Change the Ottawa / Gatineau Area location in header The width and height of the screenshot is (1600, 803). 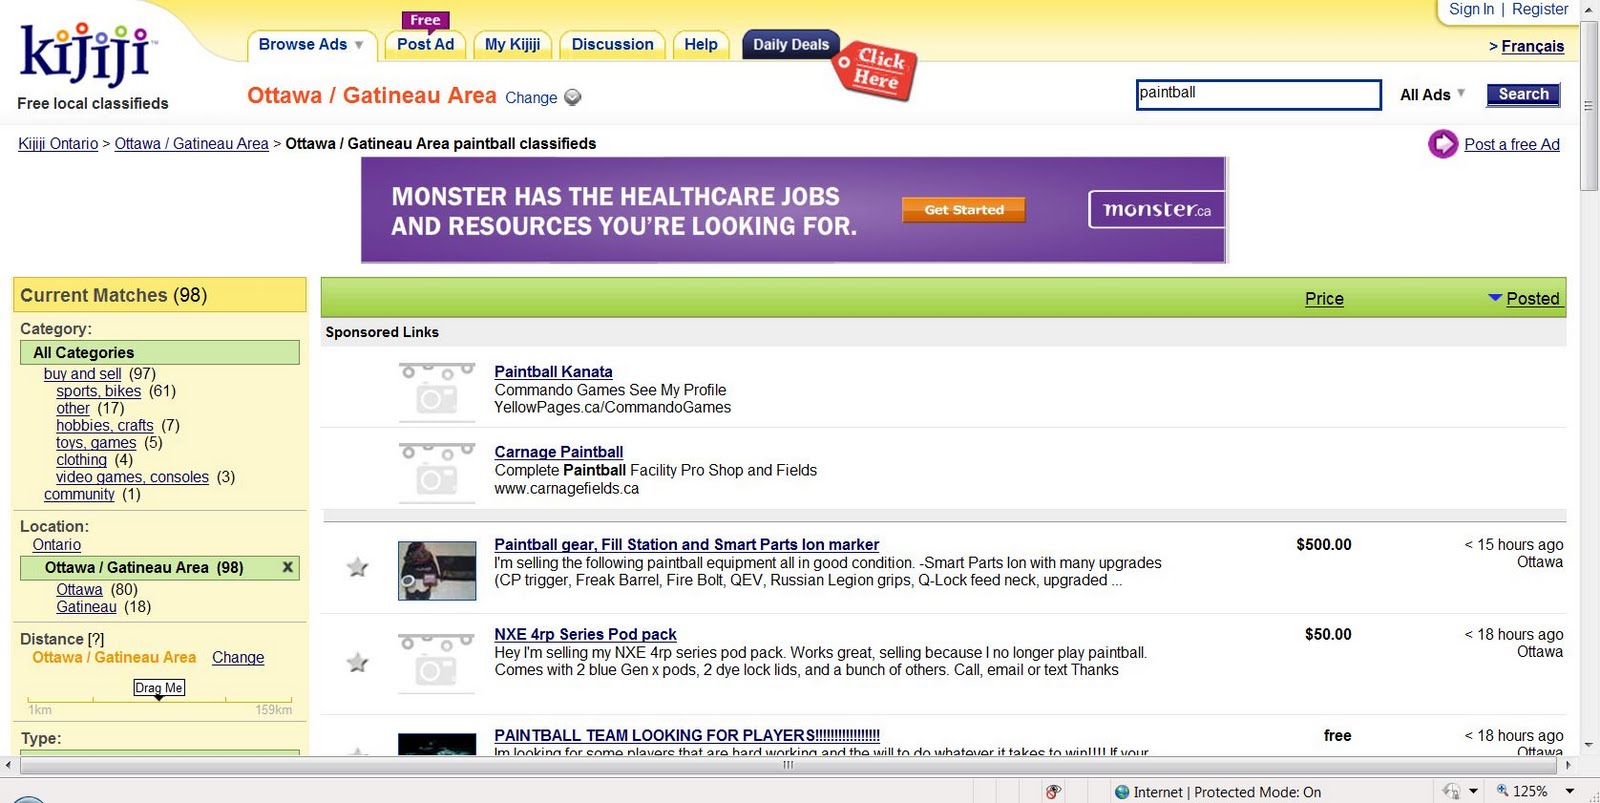point(531,98)
